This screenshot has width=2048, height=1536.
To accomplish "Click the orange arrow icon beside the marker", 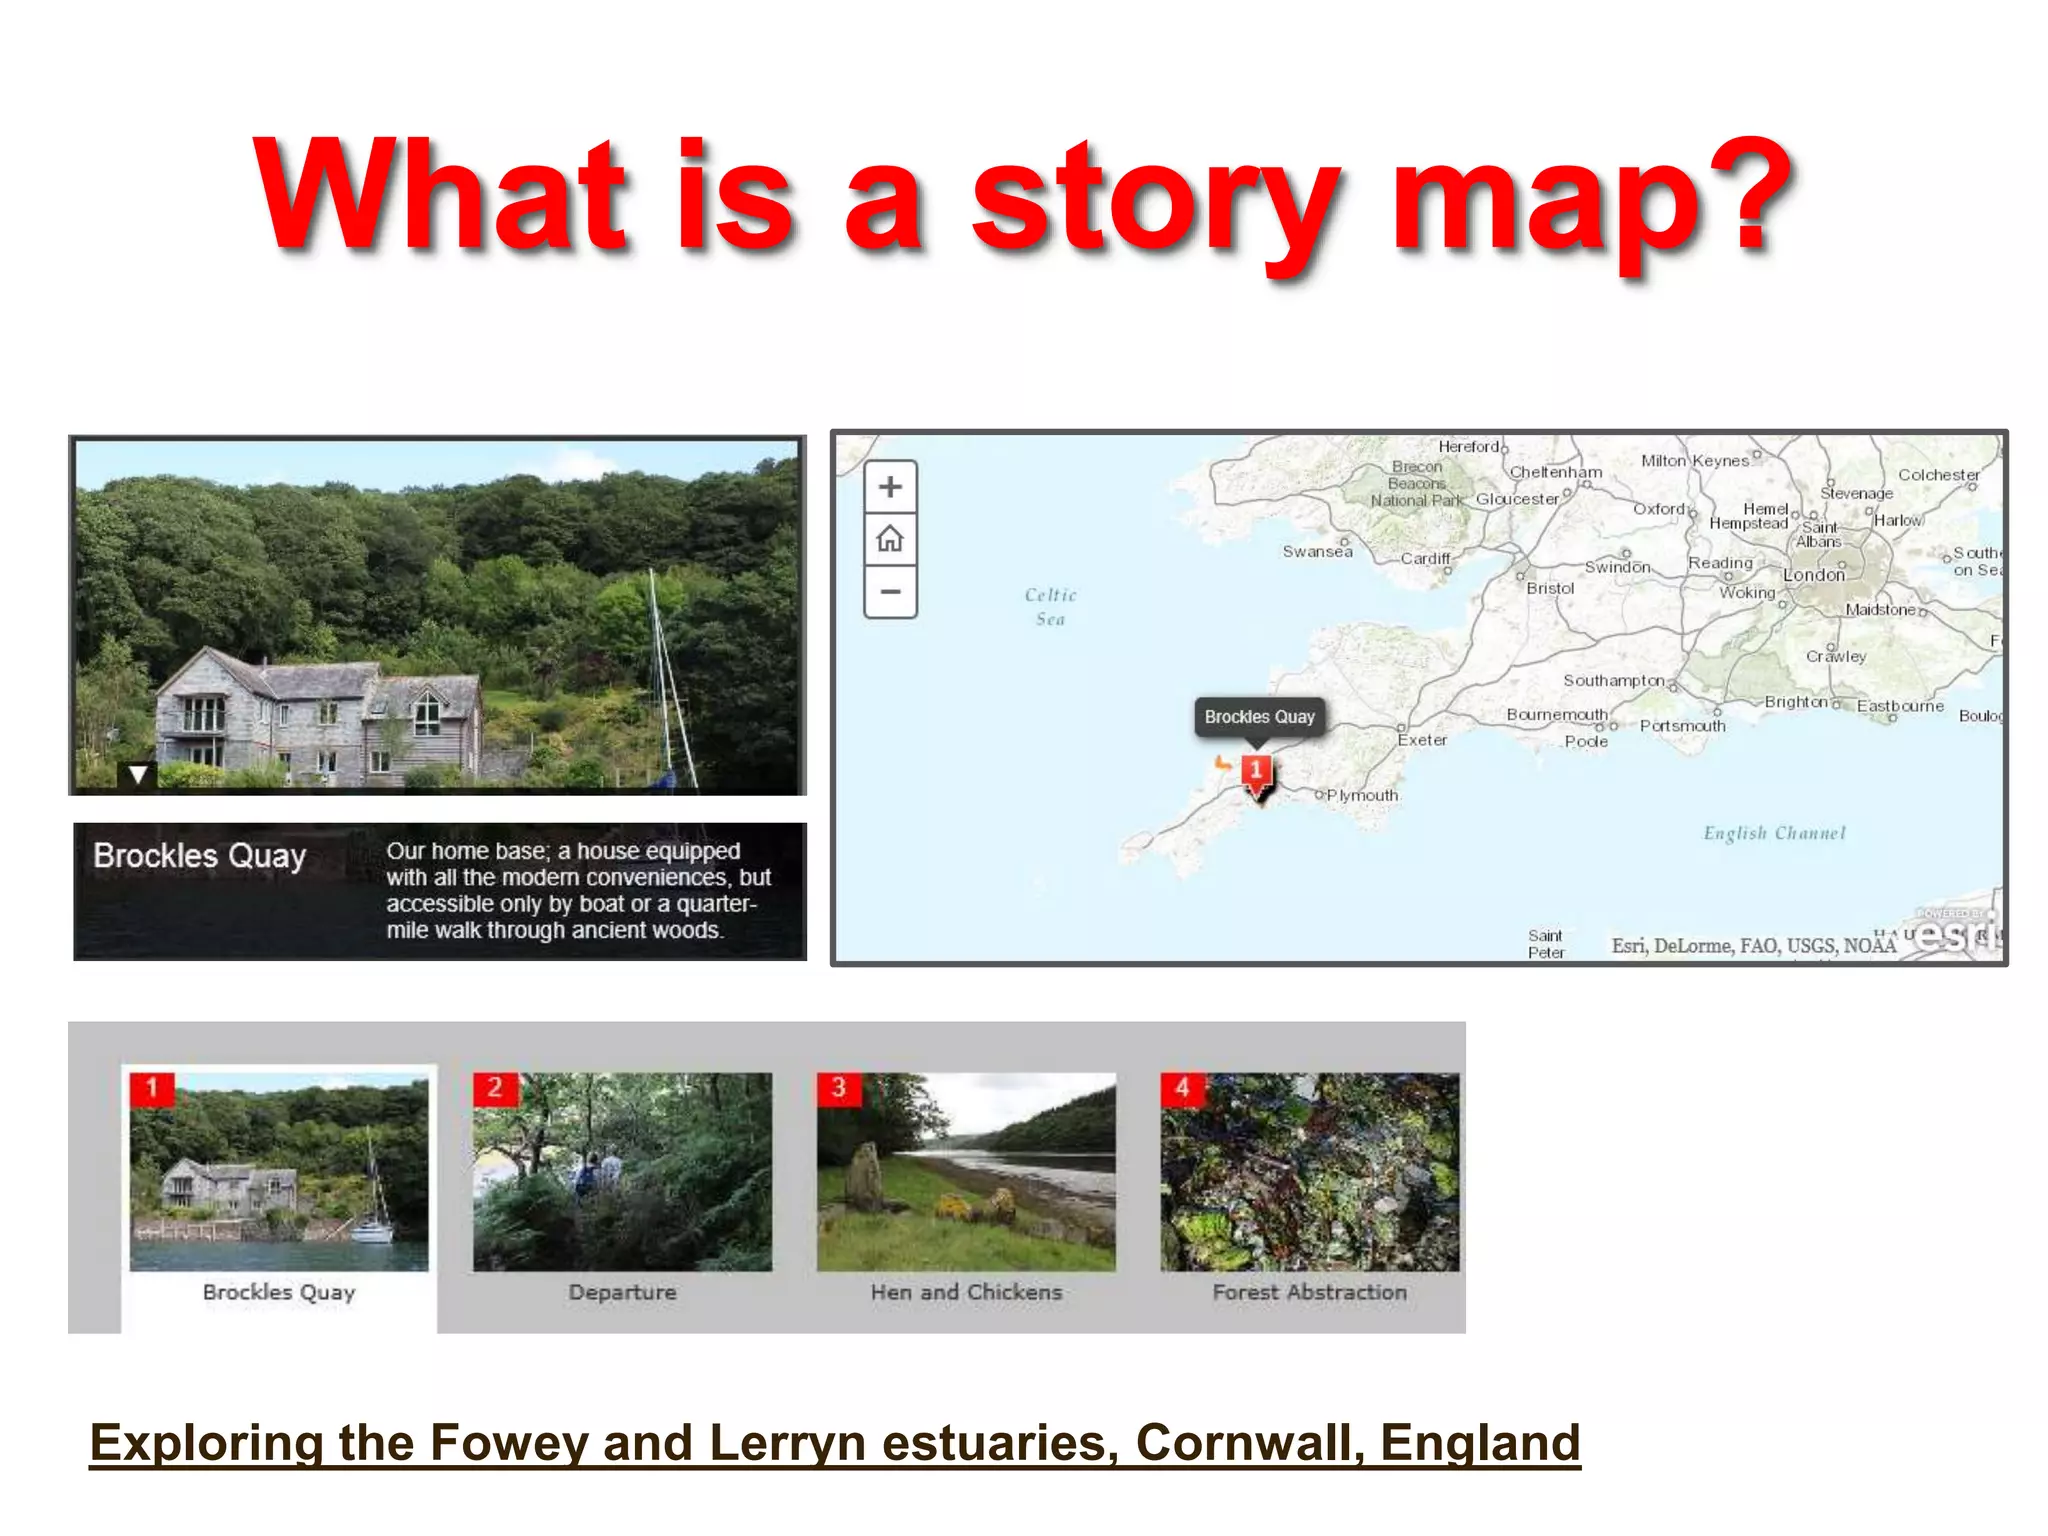I will coord(1222,764).
